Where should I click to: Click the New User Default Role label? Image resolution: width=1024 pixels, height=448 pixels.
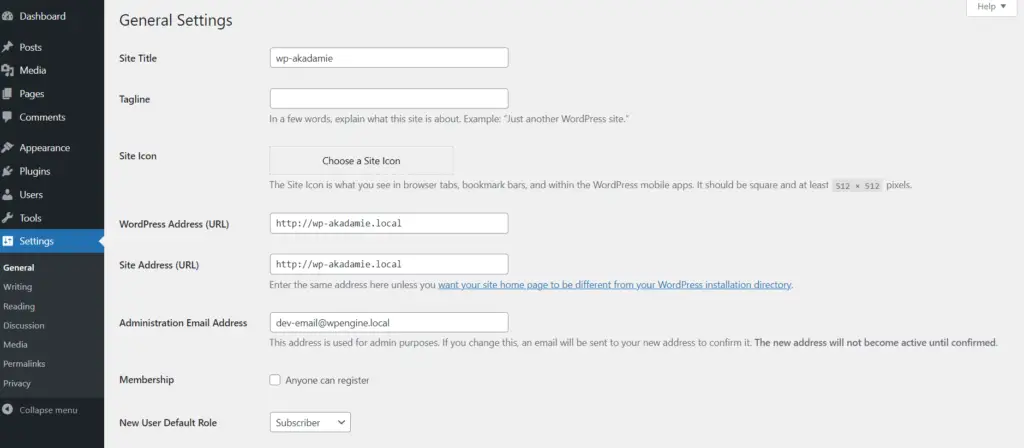pyautogui.click(x=168, y=423)
